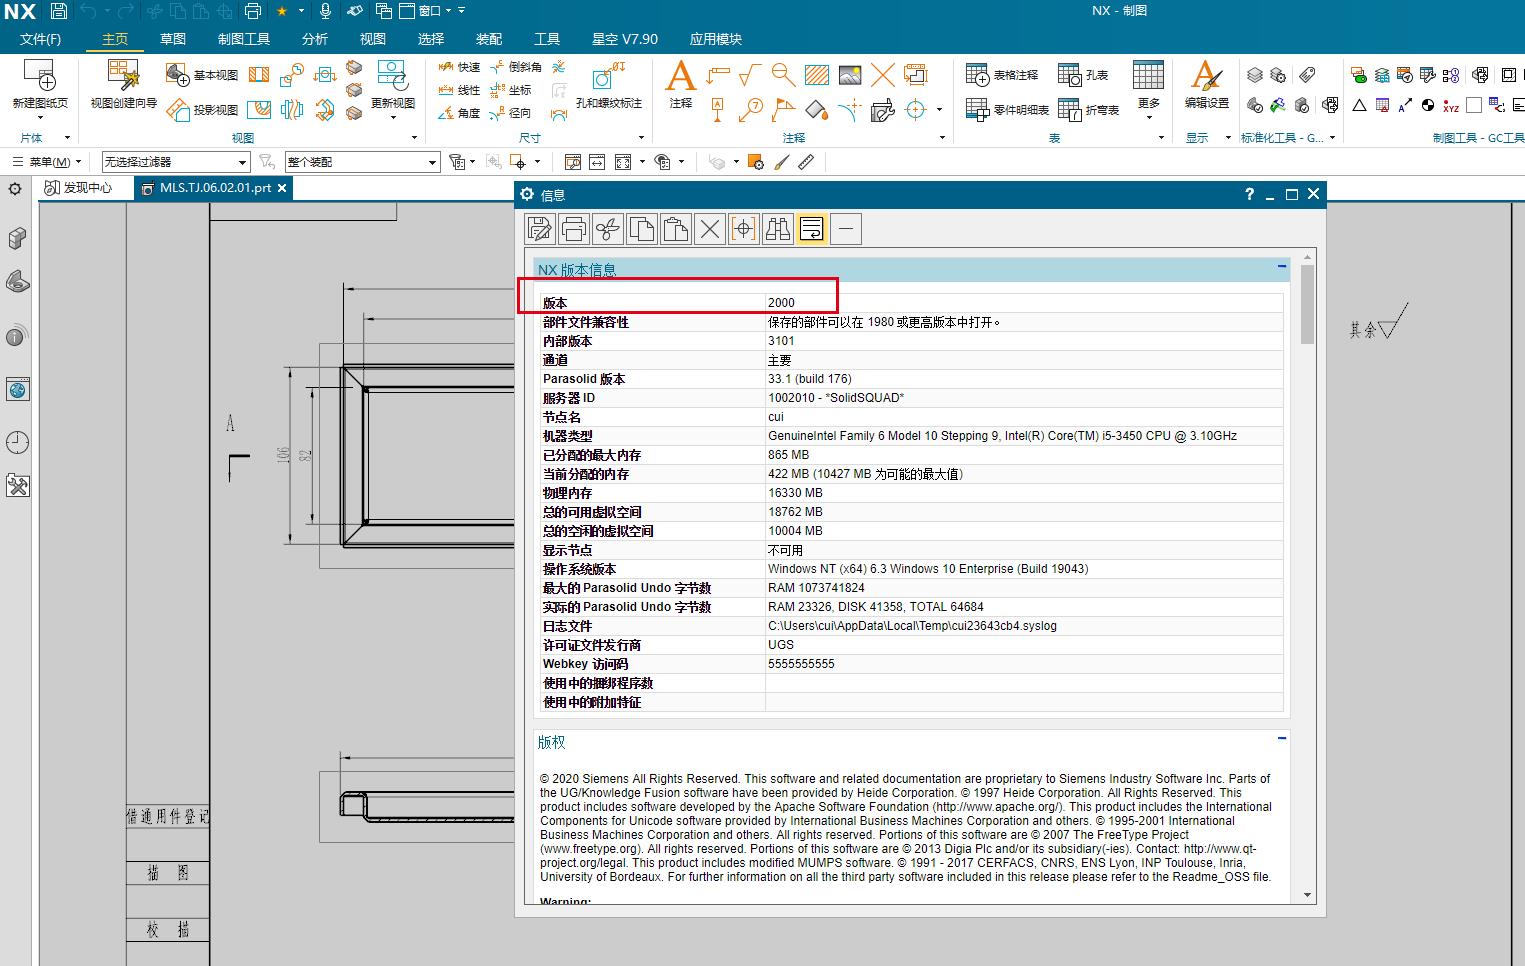Open the 孔和螺纹标注 hole callout tool
This screenshot has height=966, width=1525.
pyautogui.click(x=609, y=84)
